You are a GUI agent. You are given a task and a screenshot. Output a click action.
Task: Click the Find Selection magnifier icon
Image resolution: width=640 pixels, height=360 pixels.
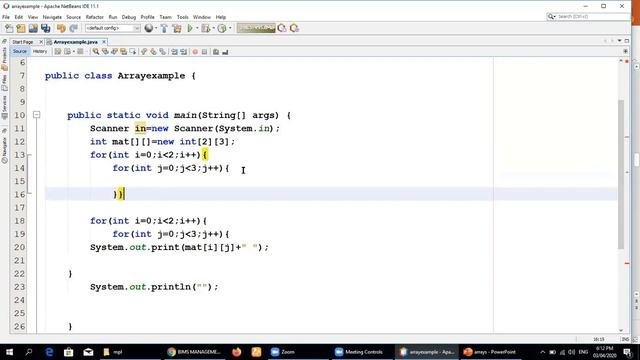[96, 52]
